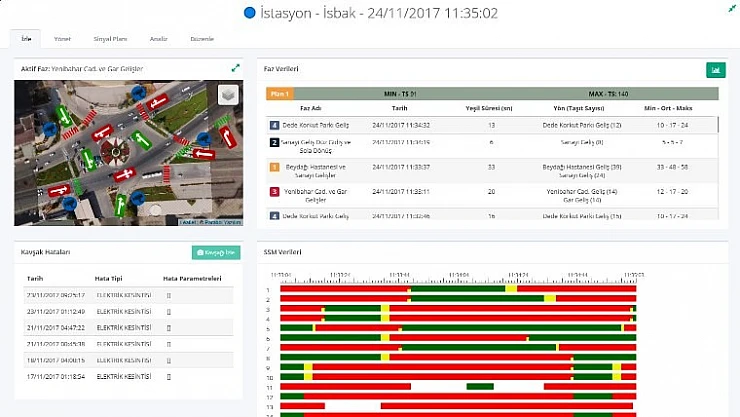The width and height of the screenshot is (740, 417).
Task: Click the map attribution link
Action: (210, 222)
